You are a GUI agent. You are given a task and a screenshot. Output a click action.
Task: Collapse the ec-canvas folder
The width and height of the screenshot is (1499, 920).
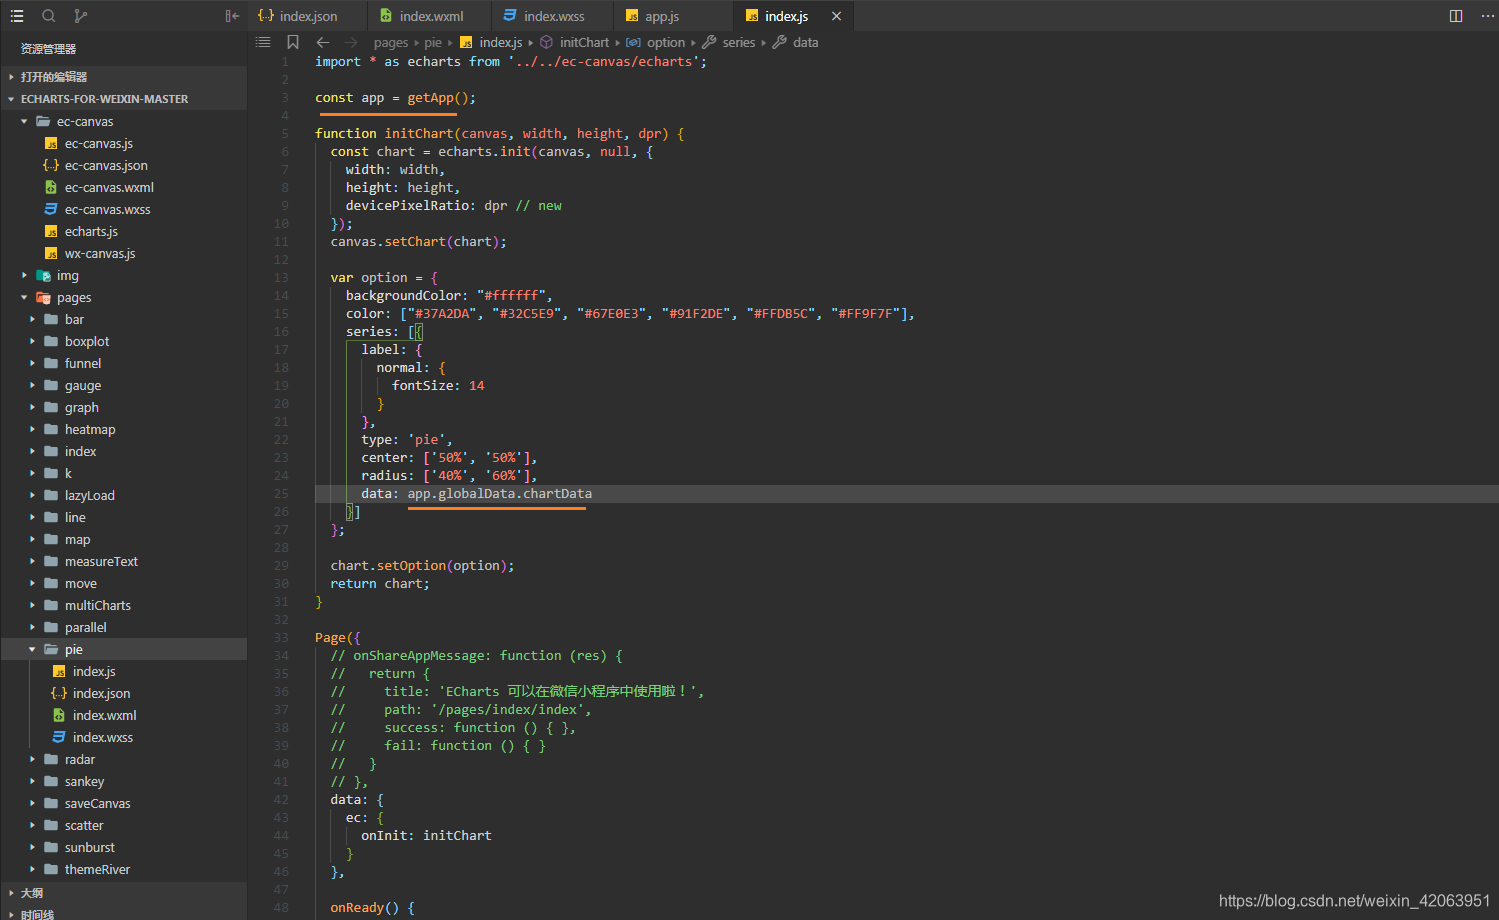point(124,121)
